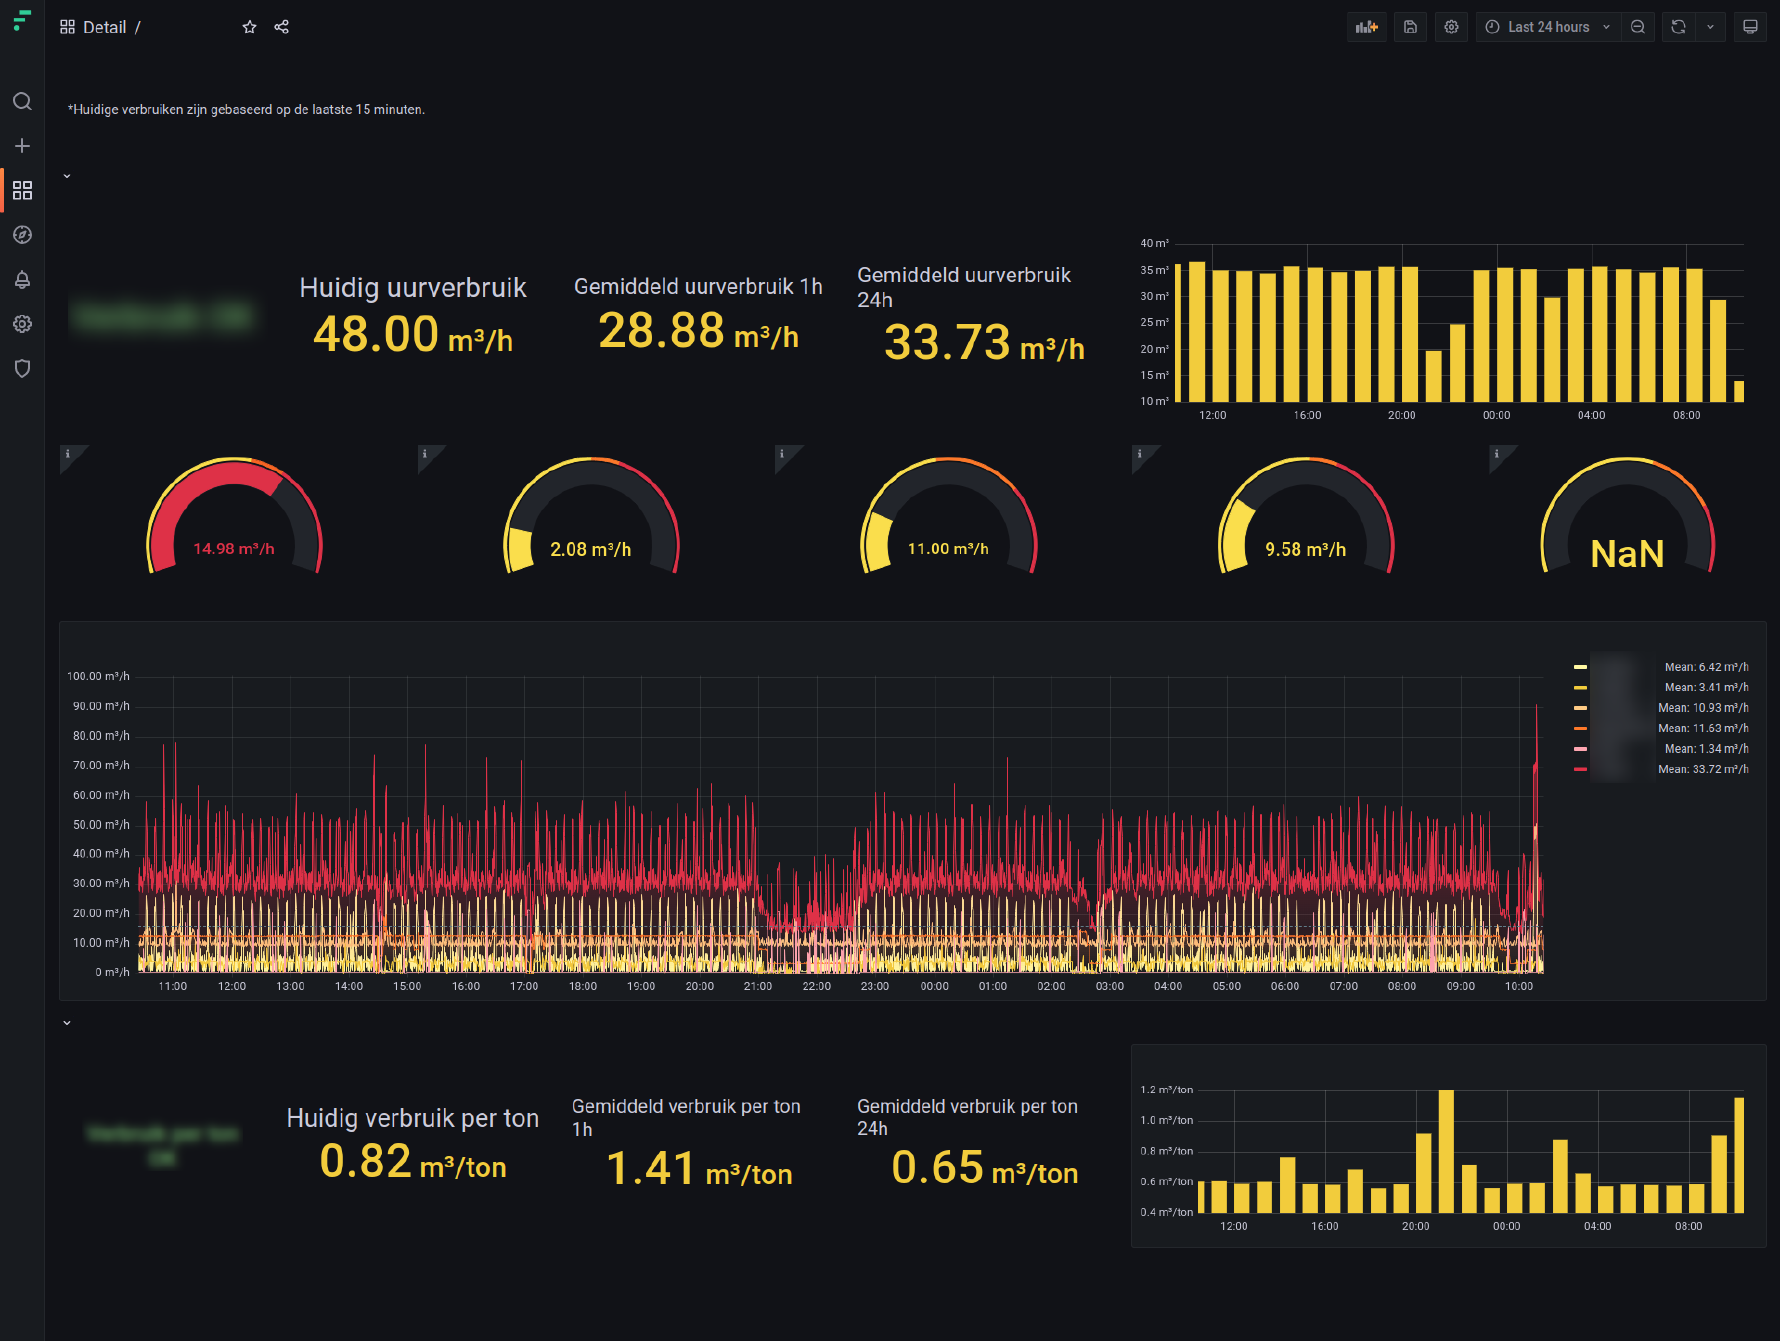Screen dimensions: 1780x1341
Task: Click the dashboards grid icon beside Detail
Action: point(68,27)
